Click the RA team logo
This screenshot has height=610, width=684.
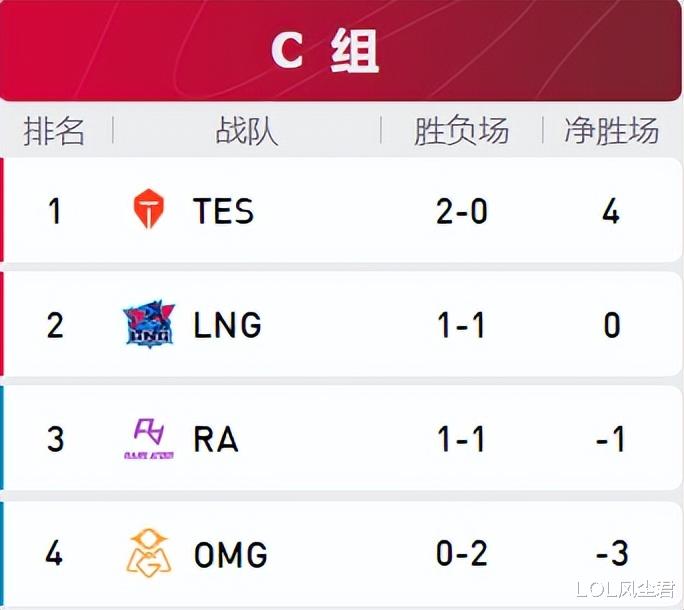149,439
